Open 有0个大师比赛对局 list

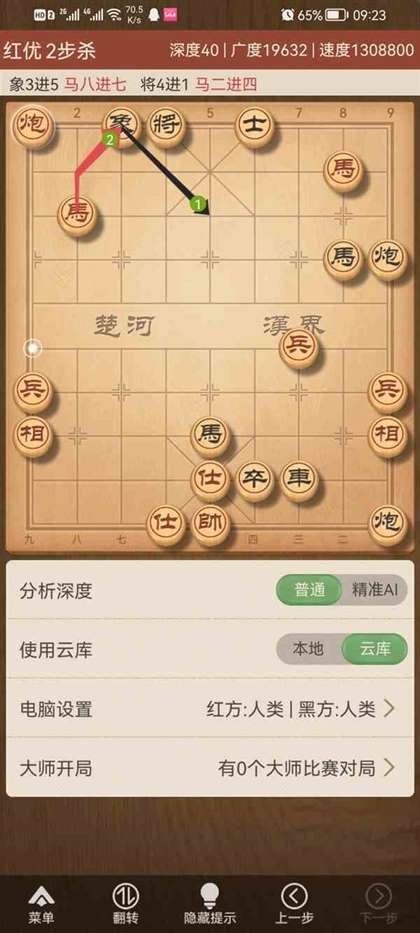coord(296,768)
